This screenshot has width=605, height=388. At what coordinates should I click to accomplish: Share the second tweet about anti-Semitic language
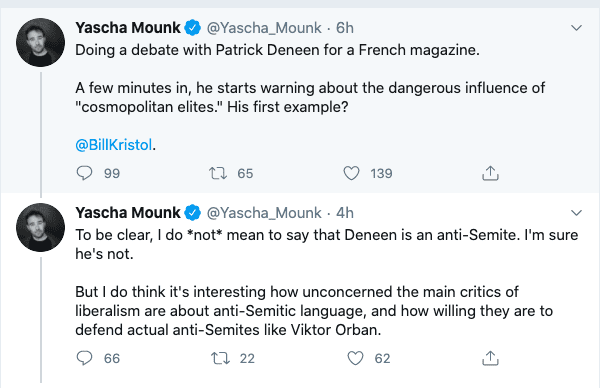[490, 358]
